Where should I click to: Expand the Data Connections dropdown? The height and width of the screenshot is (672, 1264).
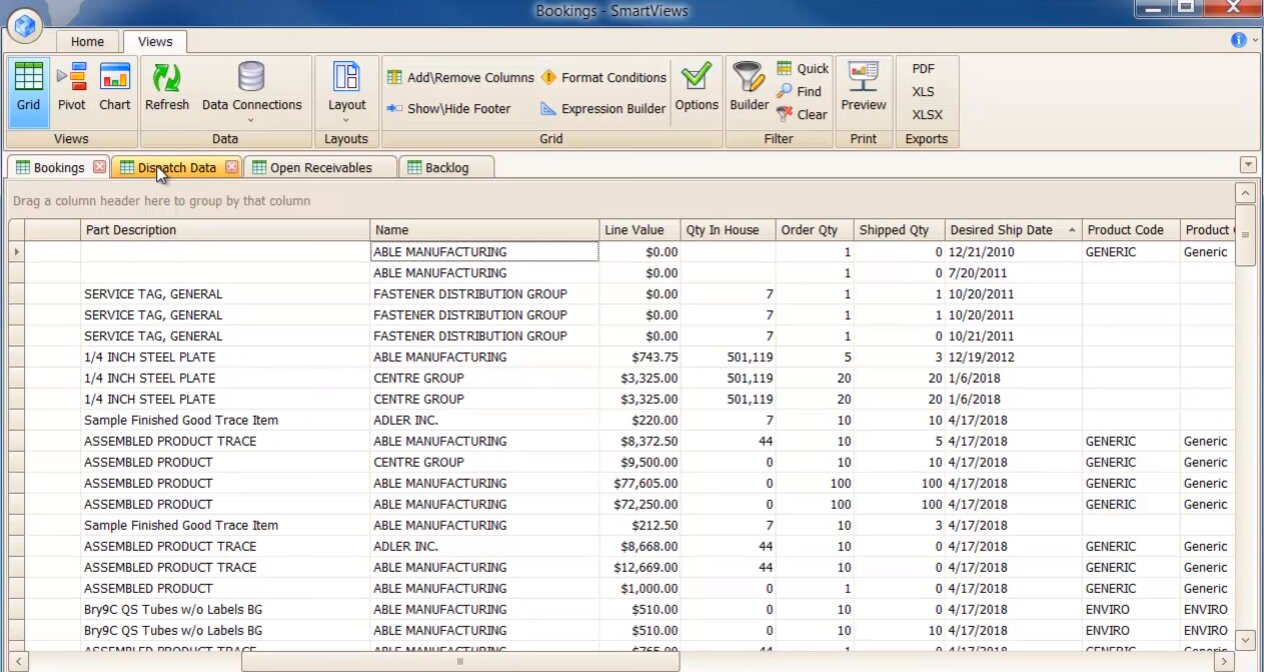click(x=251, y=120)
